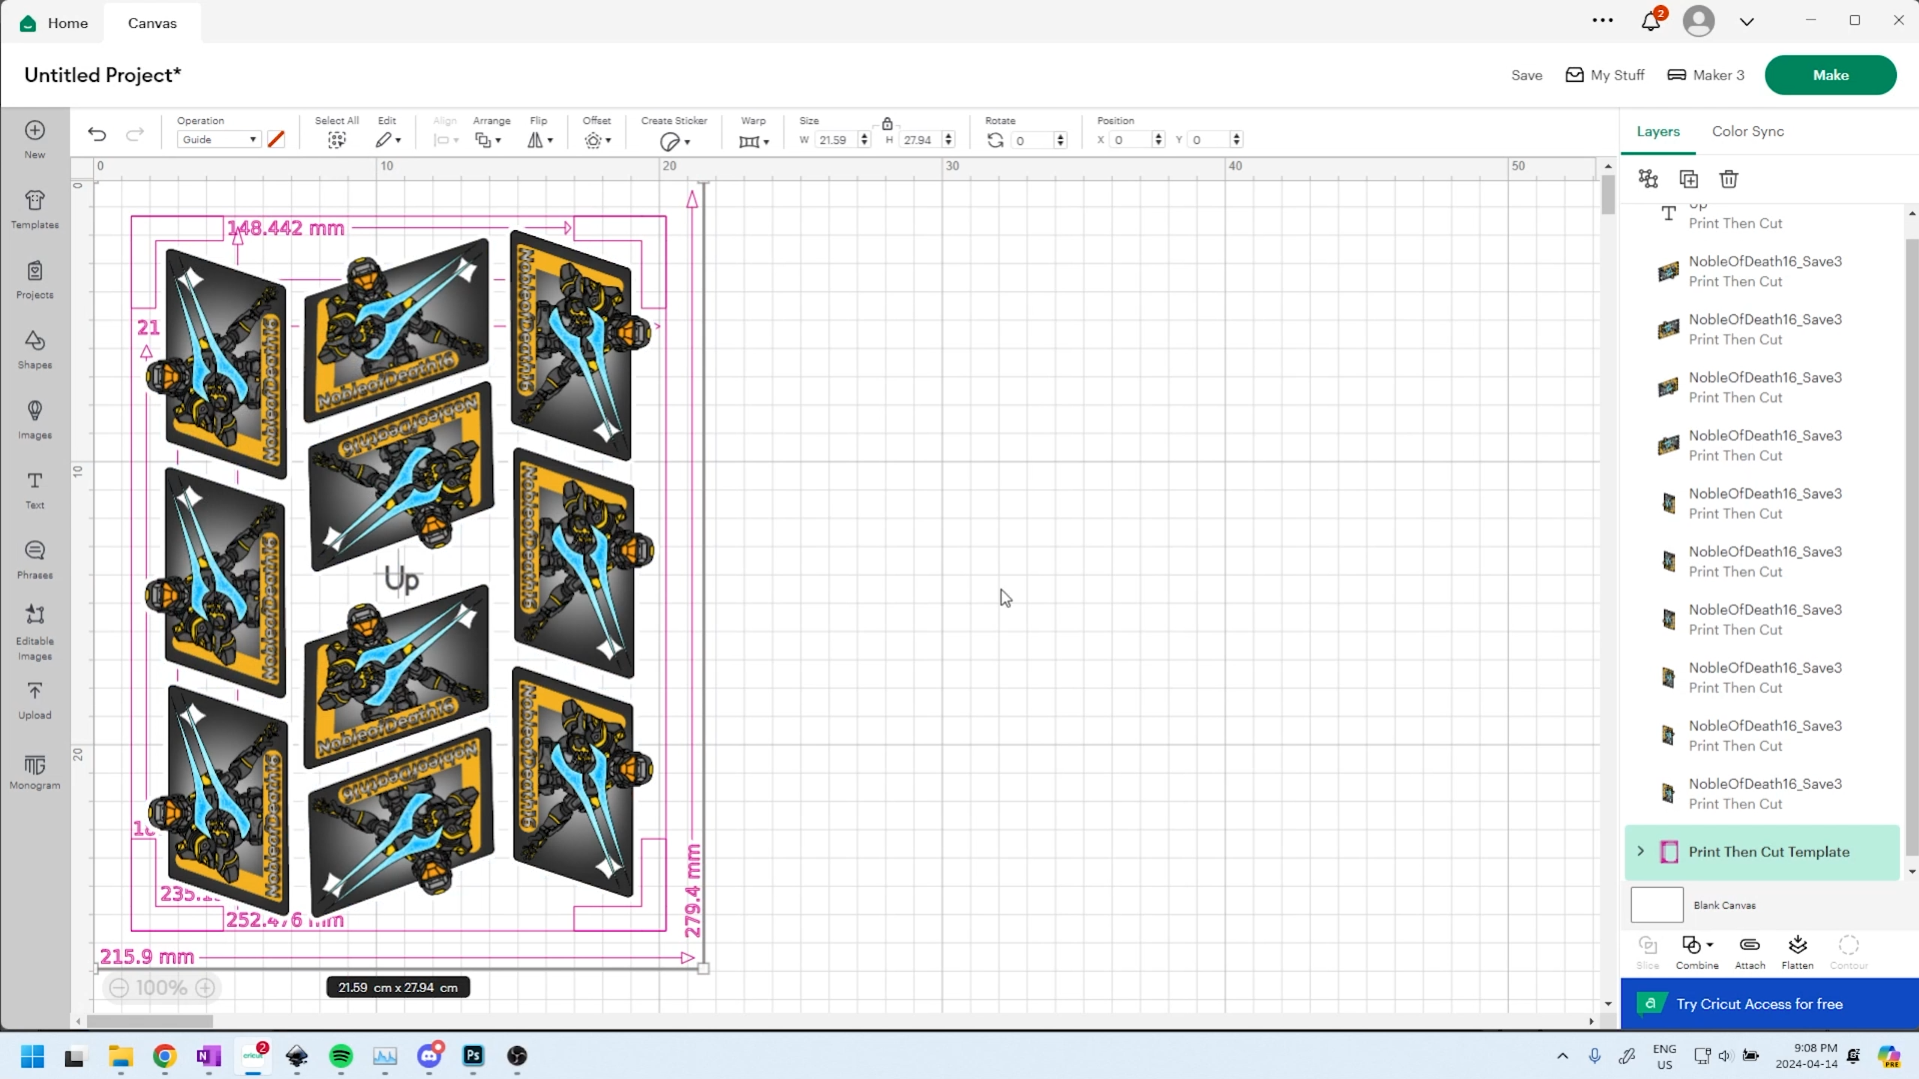
Task: Click the Operation color swatch
Action: coord(277,140)
